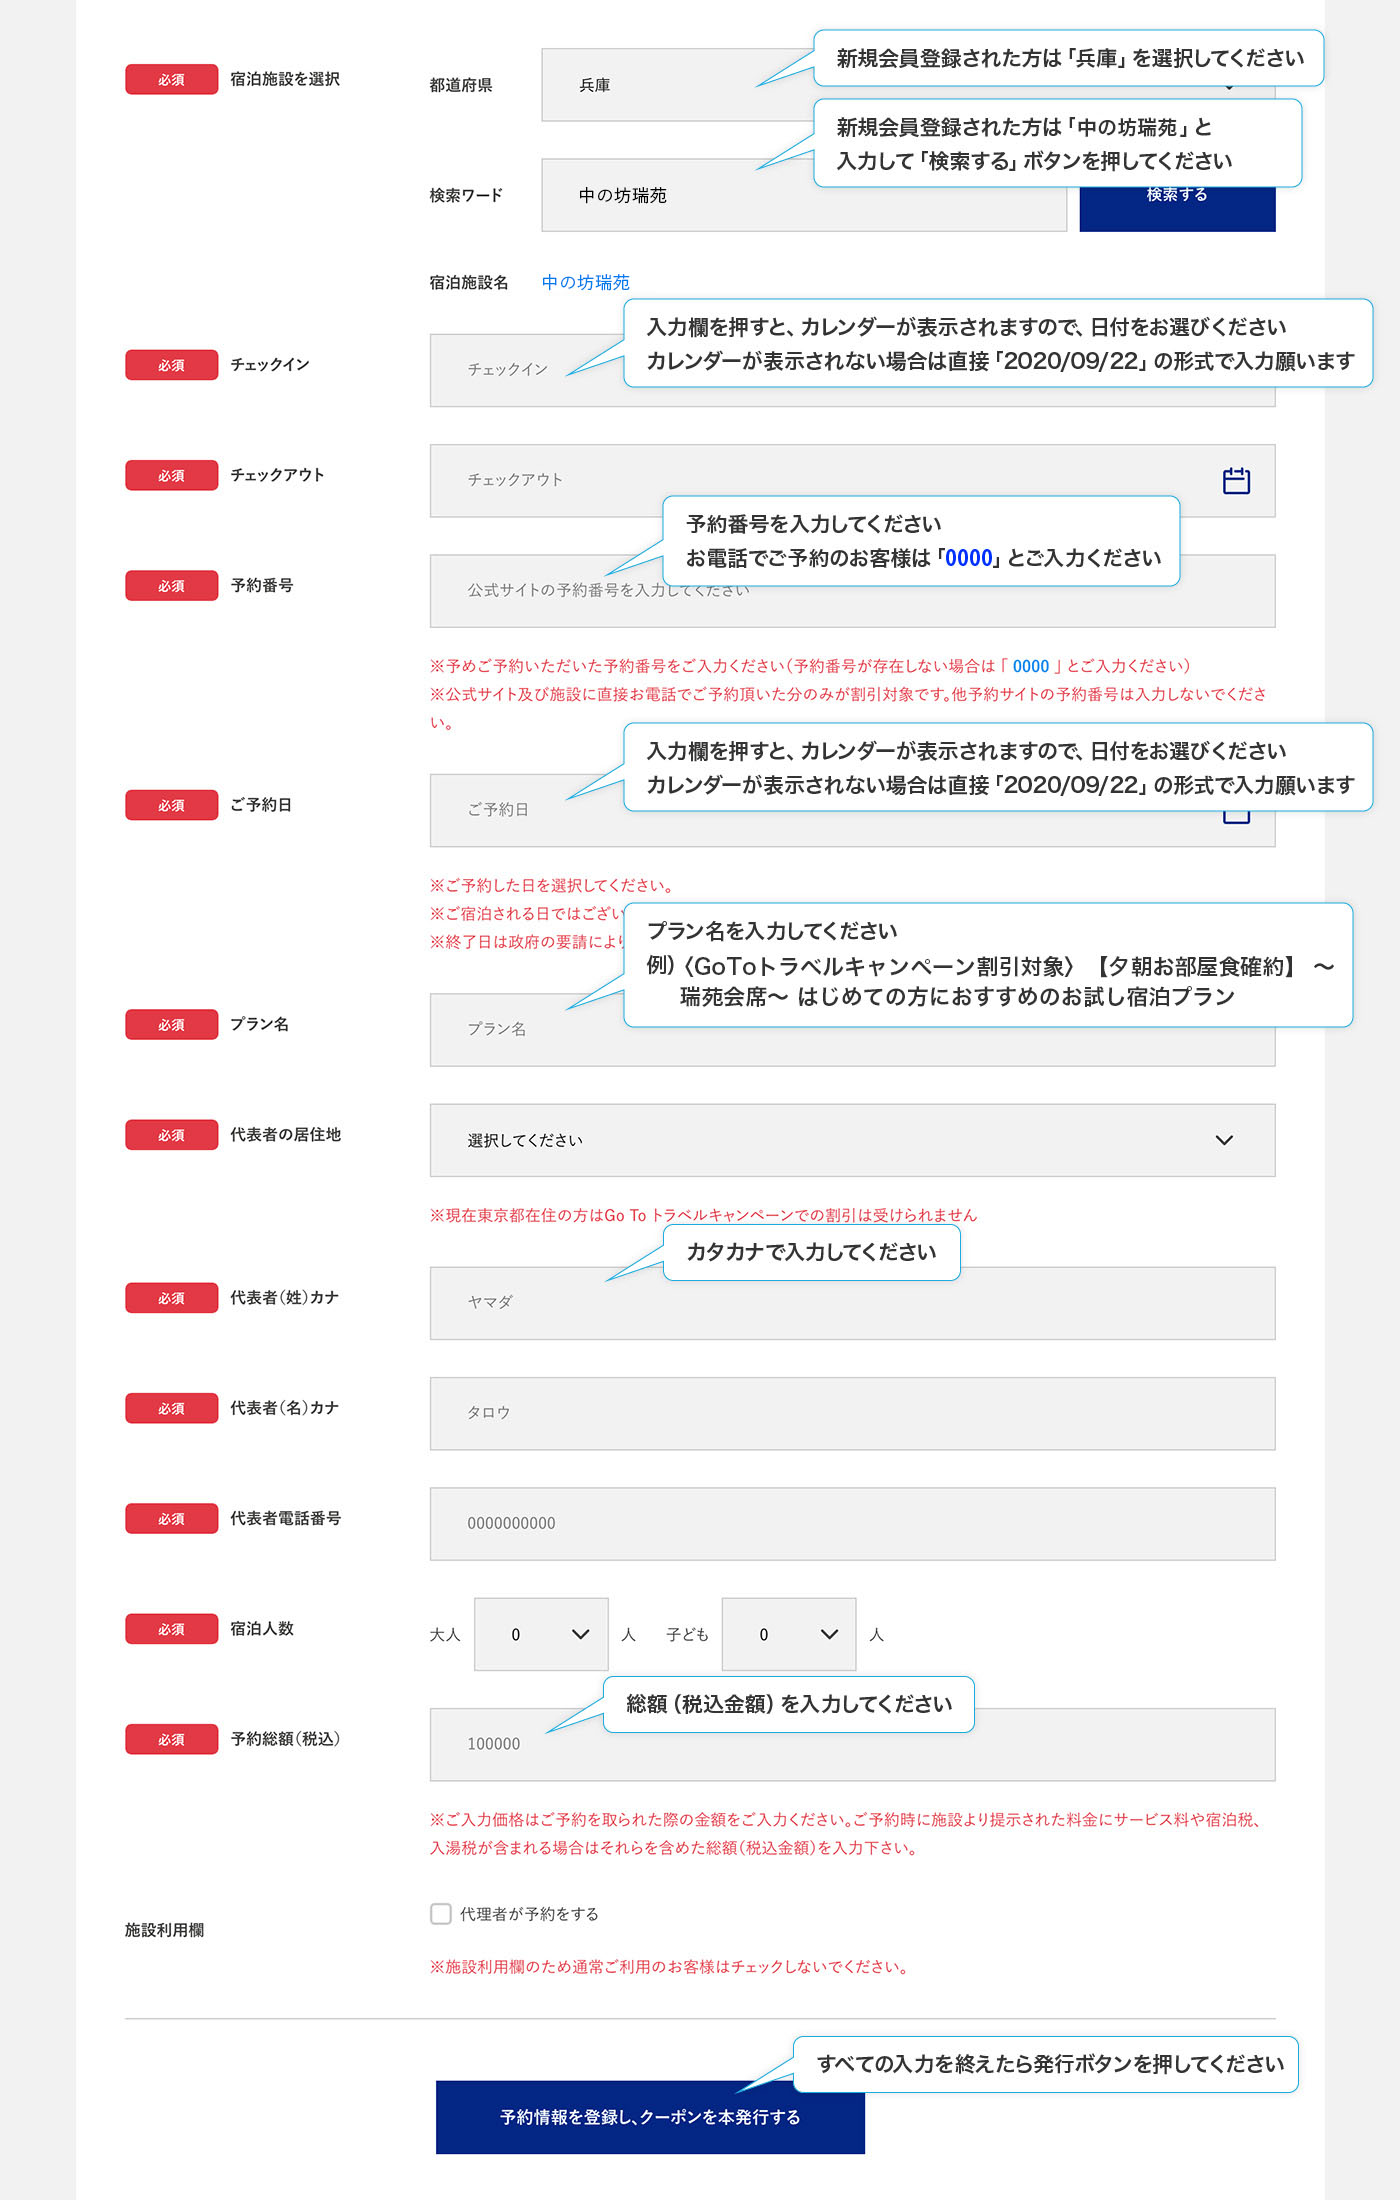
Task: Open the 大人 adult count dropdown
Action: pyautogui.click(x=541, y=1634)
